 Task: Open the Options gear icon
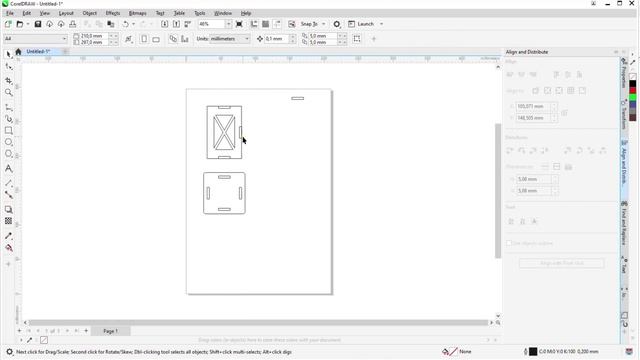337,24
